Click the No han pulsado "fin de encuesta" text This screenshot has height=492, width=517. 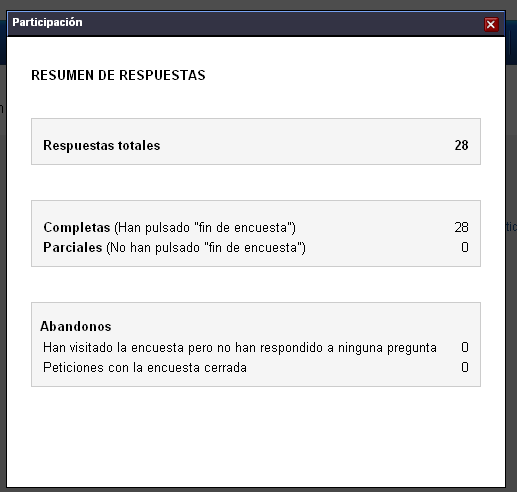coord(206,248)
